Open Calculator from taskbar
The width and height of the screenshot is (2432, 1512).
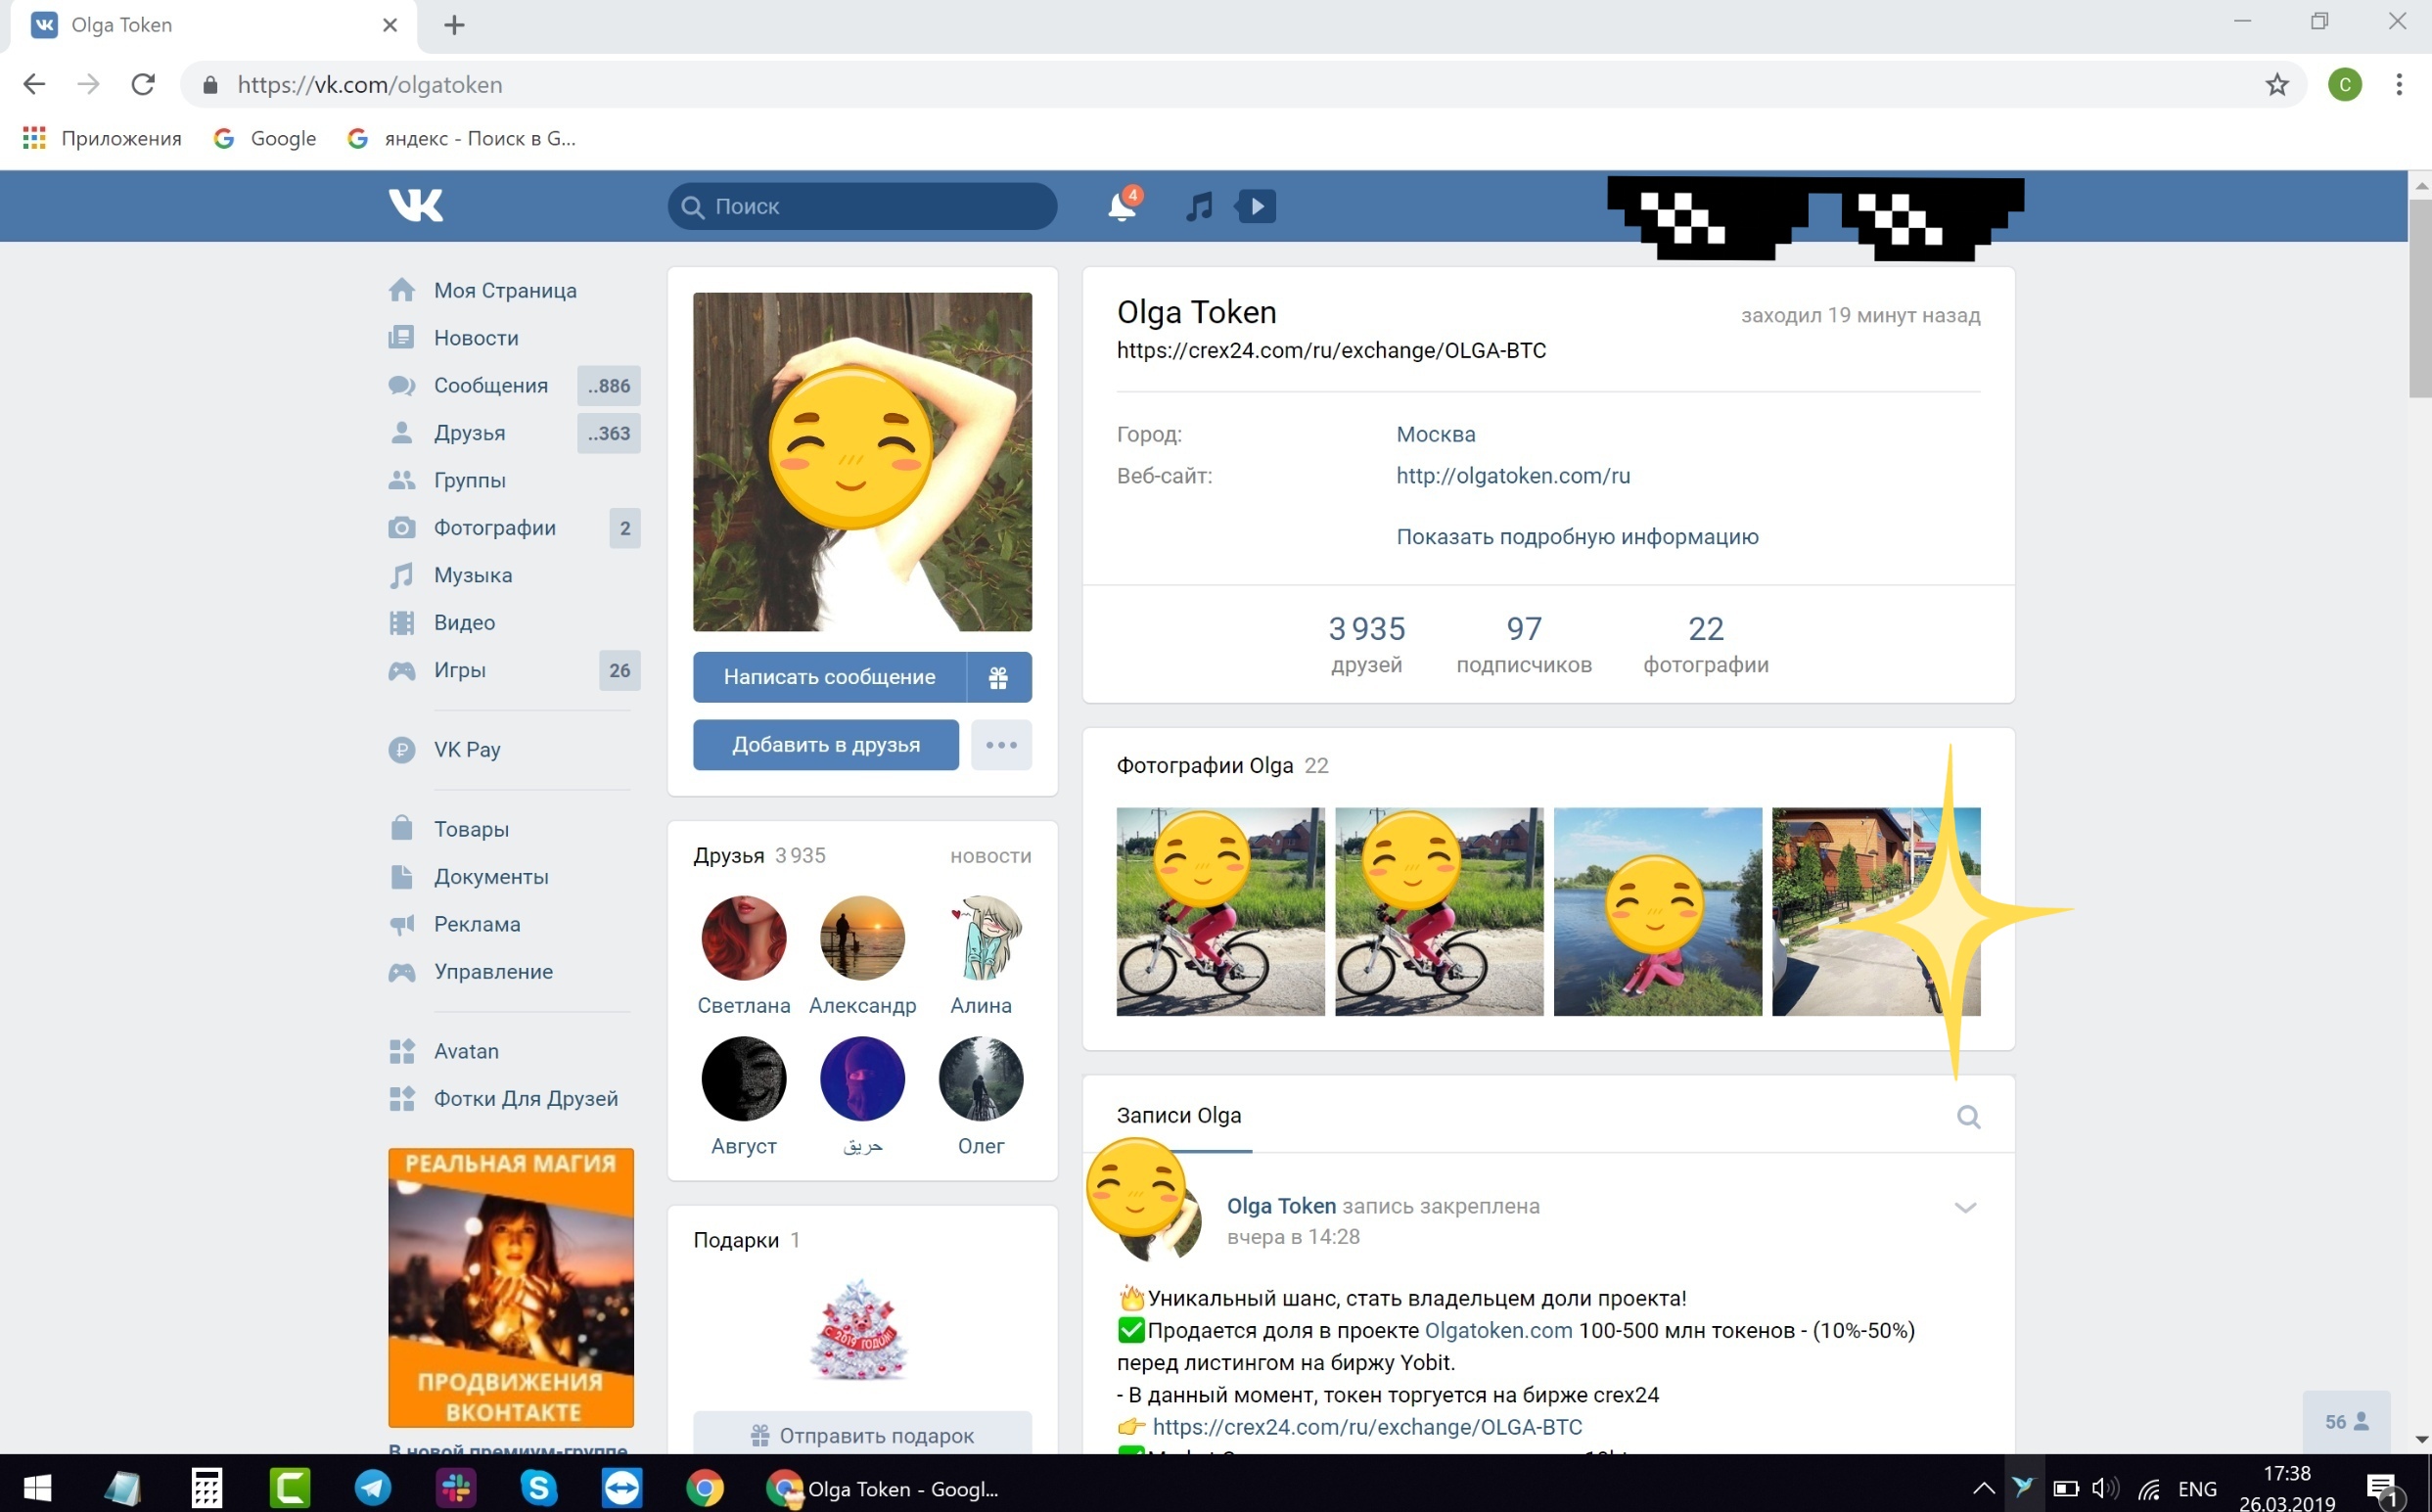point(206,1487)
